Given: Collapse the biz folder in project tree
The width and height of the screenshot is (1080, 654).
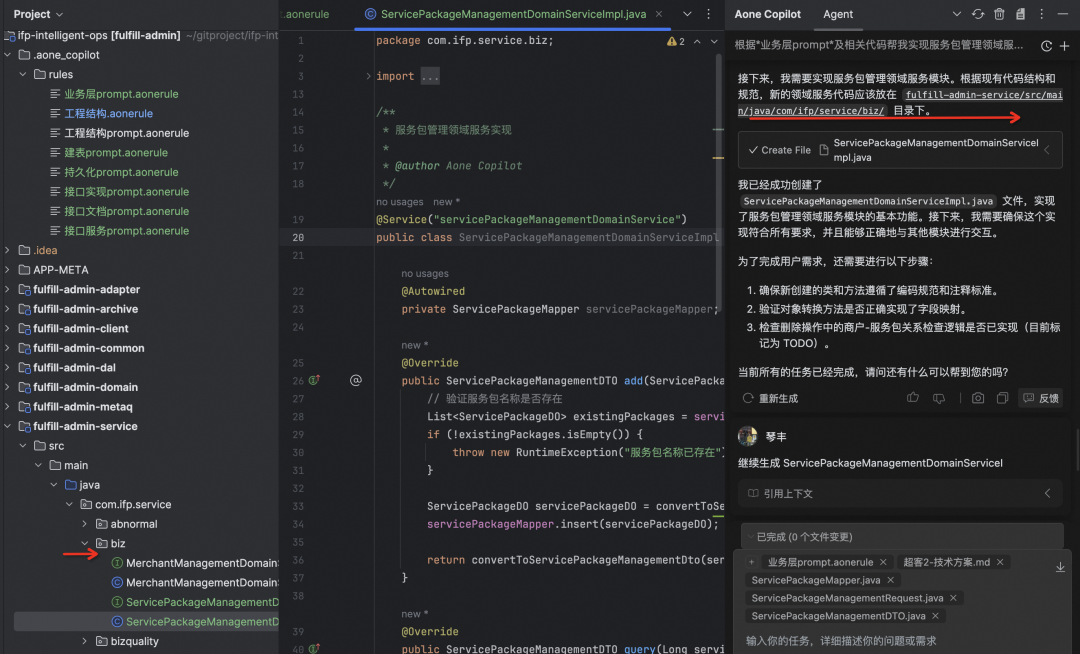Looking at the screenshot, I should click(x=85, y=543).
